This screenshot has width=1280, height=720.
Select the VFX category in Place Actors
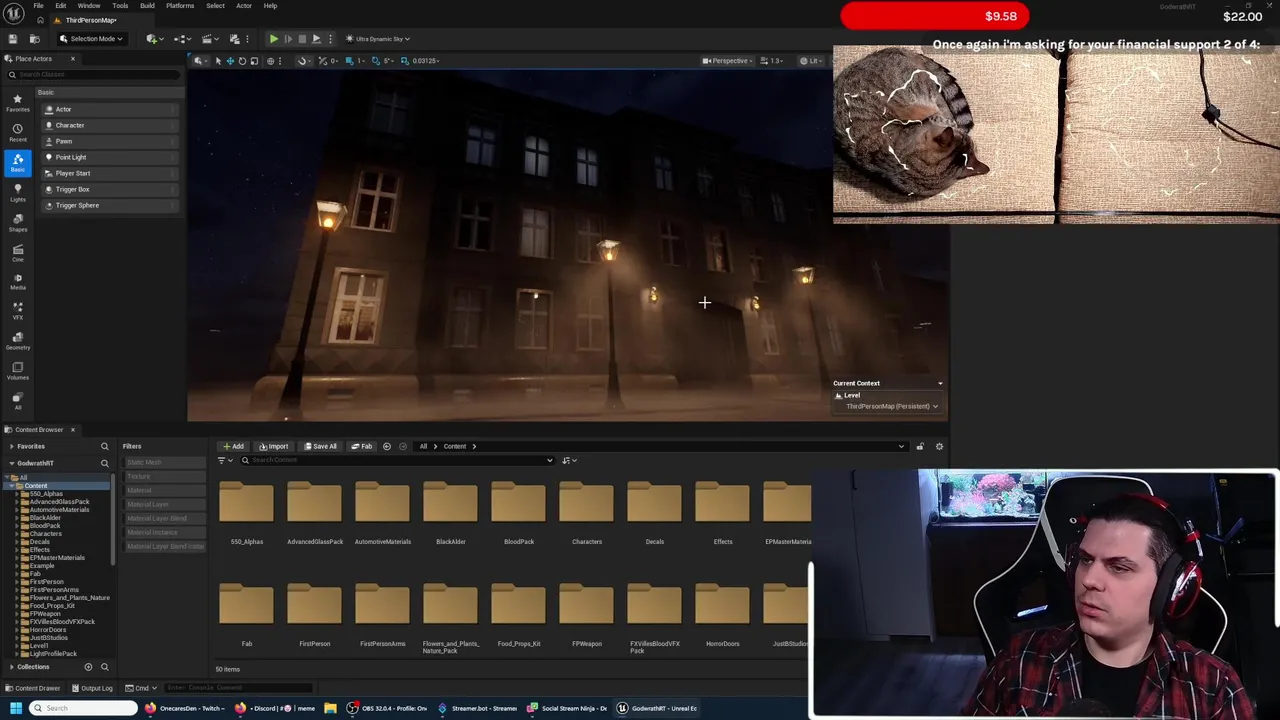point(17,311)
